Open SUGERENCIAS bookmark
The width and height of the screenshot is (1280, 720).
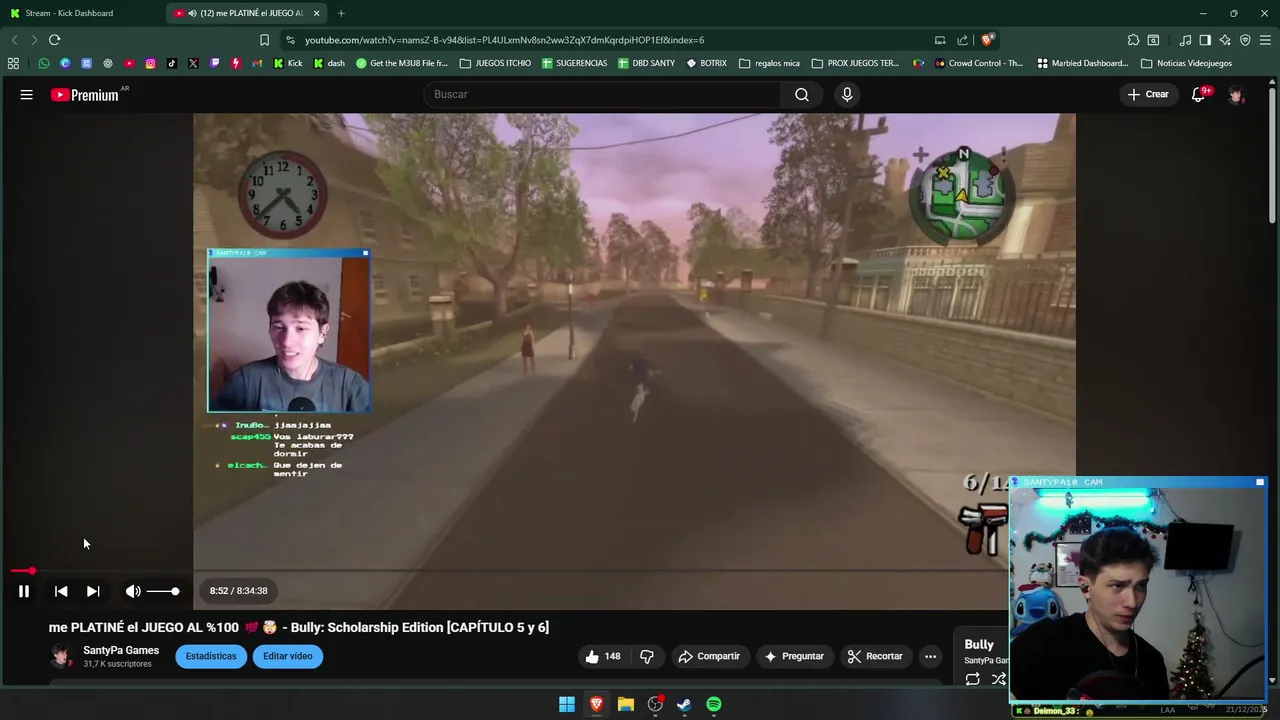574,63
